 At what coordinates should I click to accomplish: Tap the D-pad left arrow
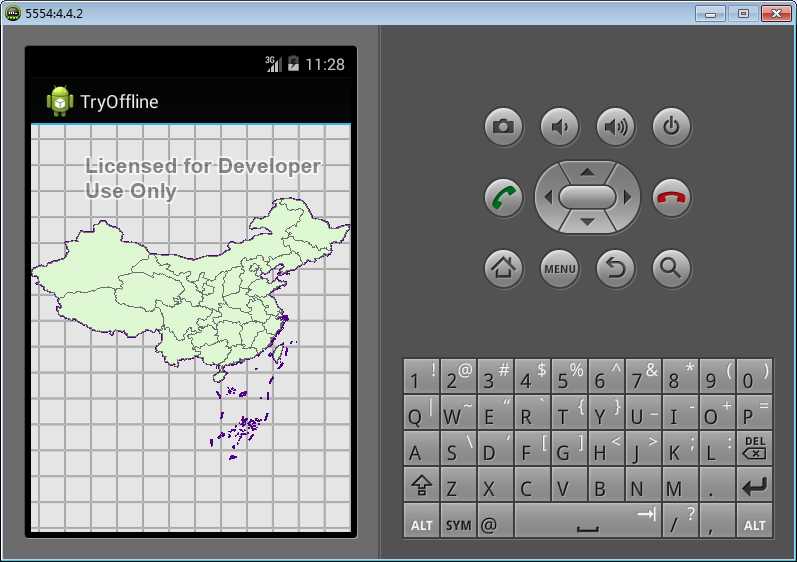point(547,197)
